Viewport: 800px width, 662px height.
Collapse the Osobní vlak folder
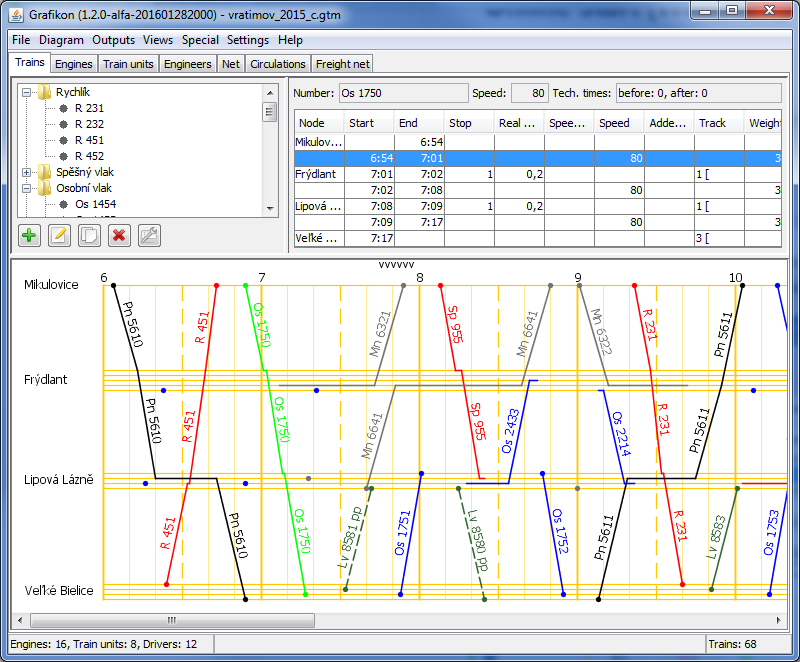[x=26, y=188]
